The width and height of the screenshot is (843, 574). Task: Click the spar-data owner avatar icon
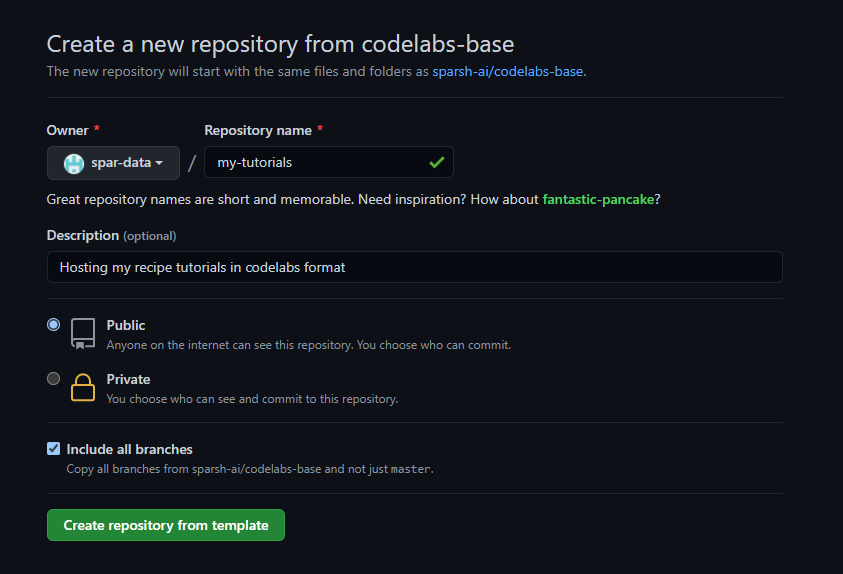pyautogui.click(x=74, y=163)
